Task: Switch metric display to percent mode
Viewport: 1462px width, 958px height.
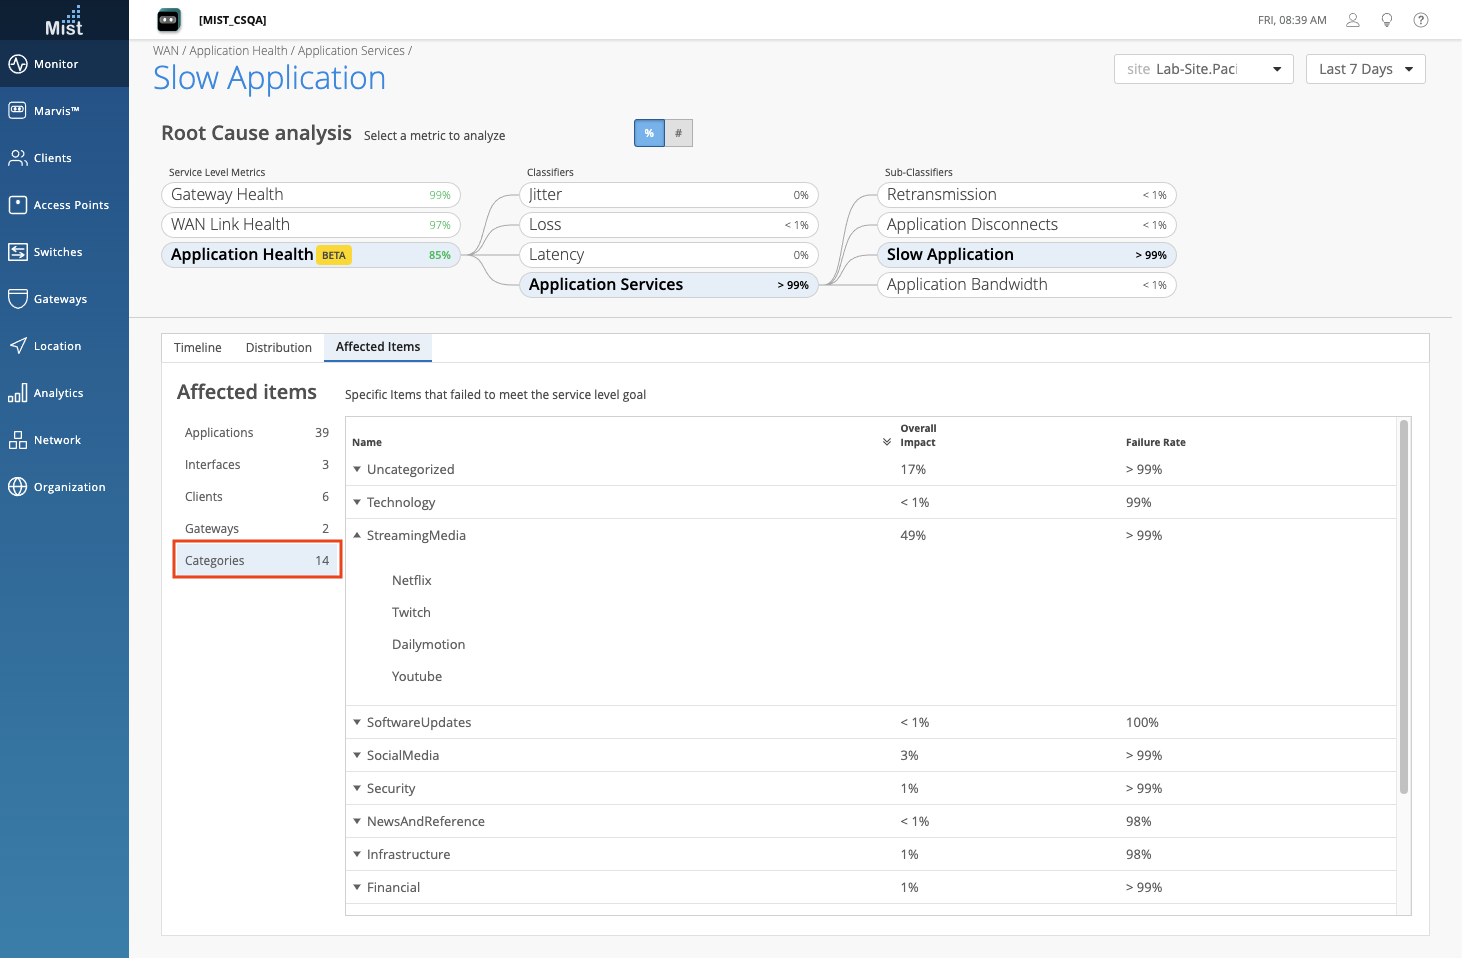Action: 649,133
